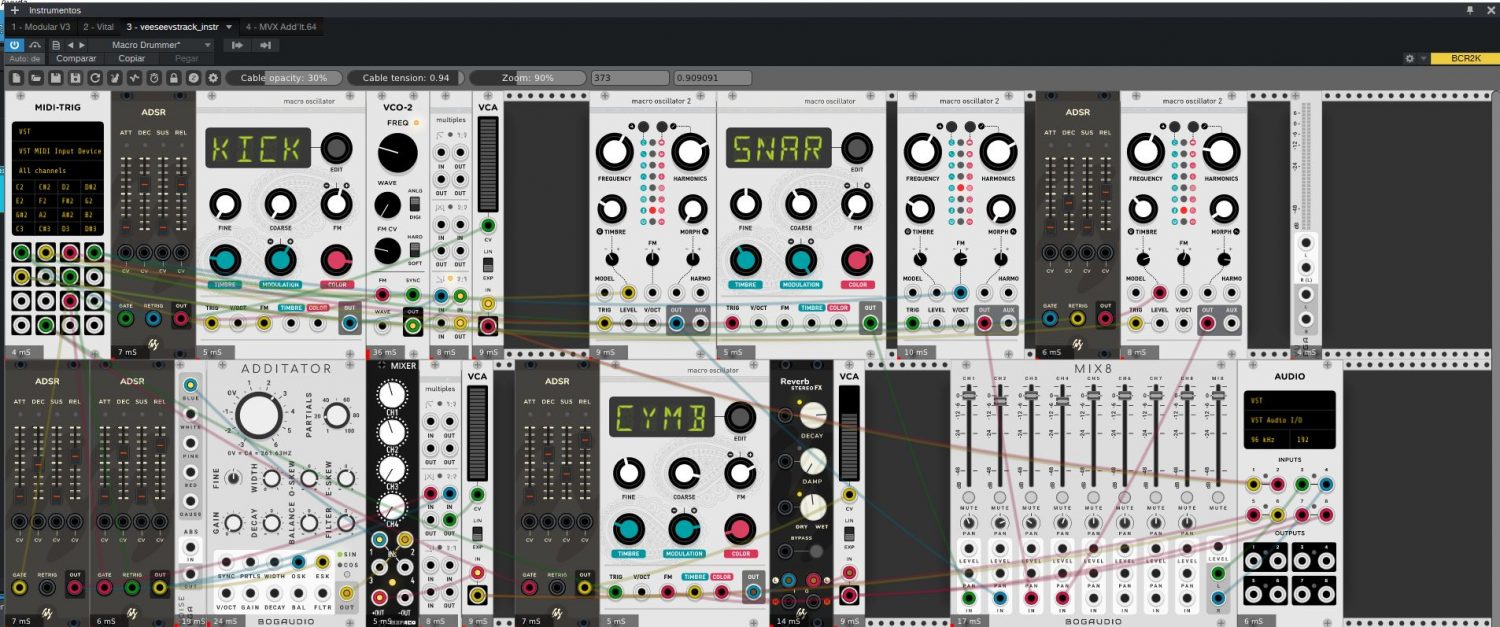This screenshot has width=1500, height=627.
Task: Click the pin icon at top right
Action: [1469, 10]
